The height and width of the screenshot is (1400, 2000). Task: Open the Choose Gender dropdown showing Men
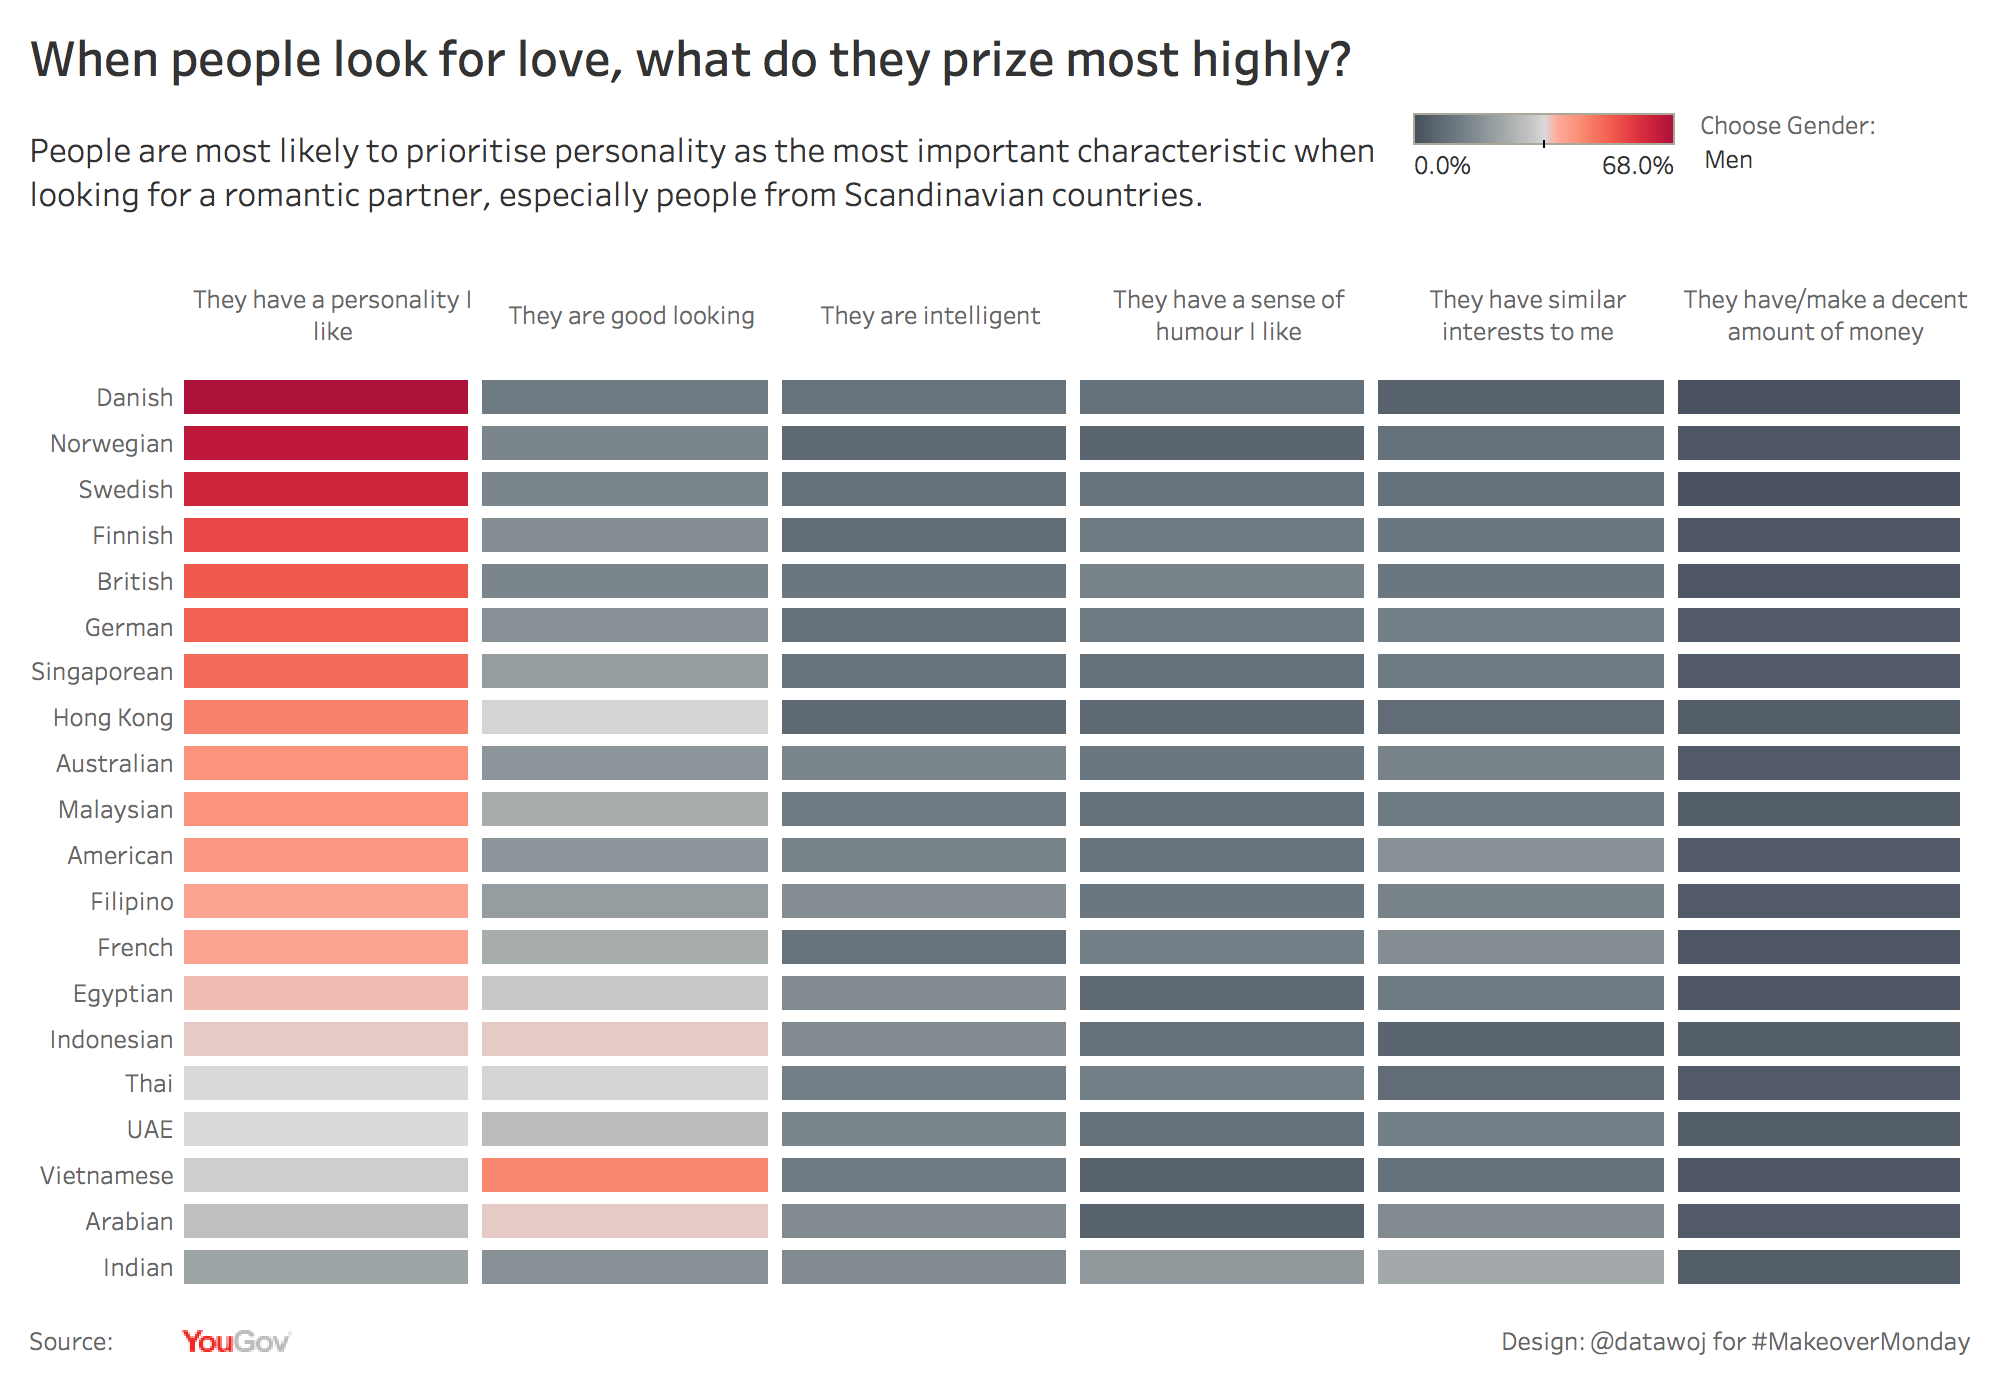[x=1729, y=160]
